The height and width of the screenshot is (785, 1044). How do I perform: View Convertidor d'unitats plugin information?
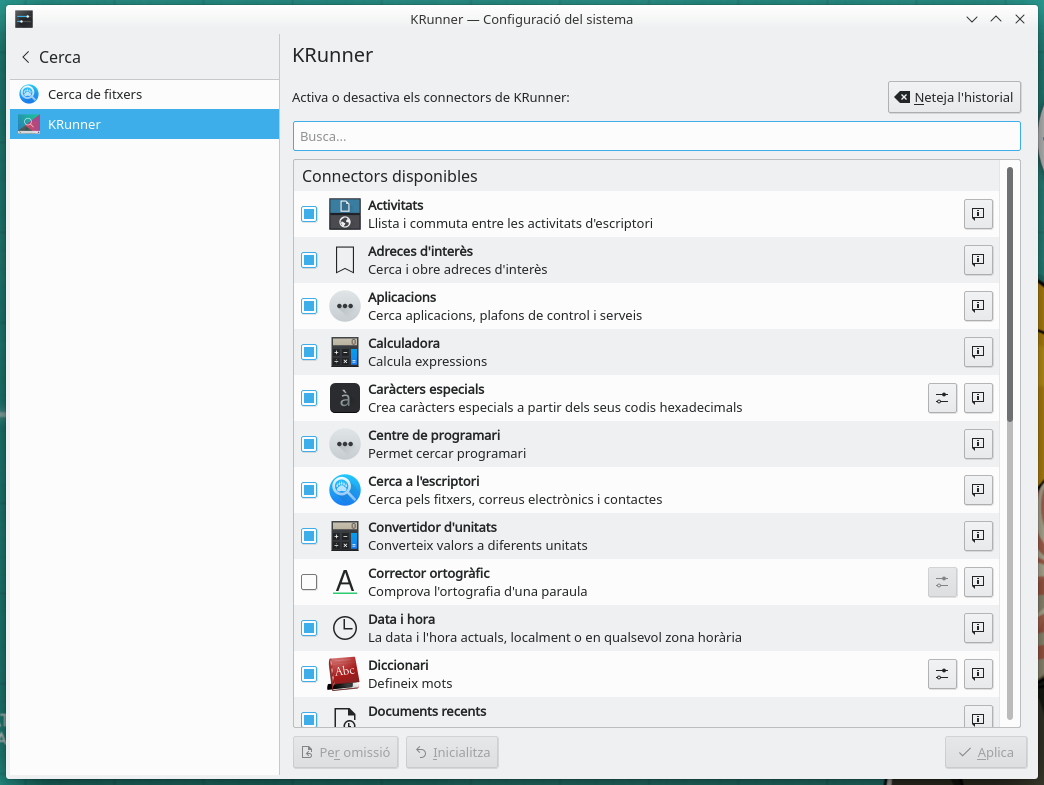[x=978, y=536]
